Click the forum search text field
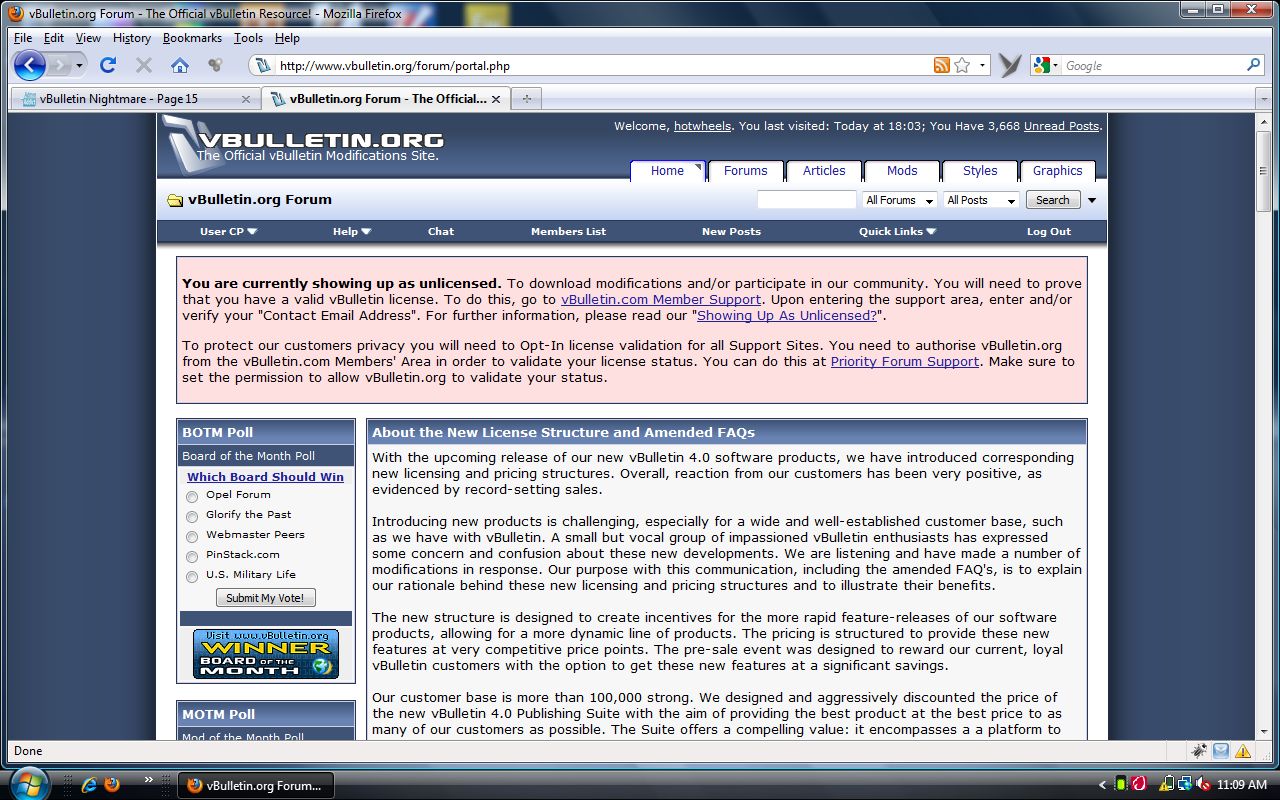The height and width of the screenshot is (800, 1280). [x=807, y=200]
